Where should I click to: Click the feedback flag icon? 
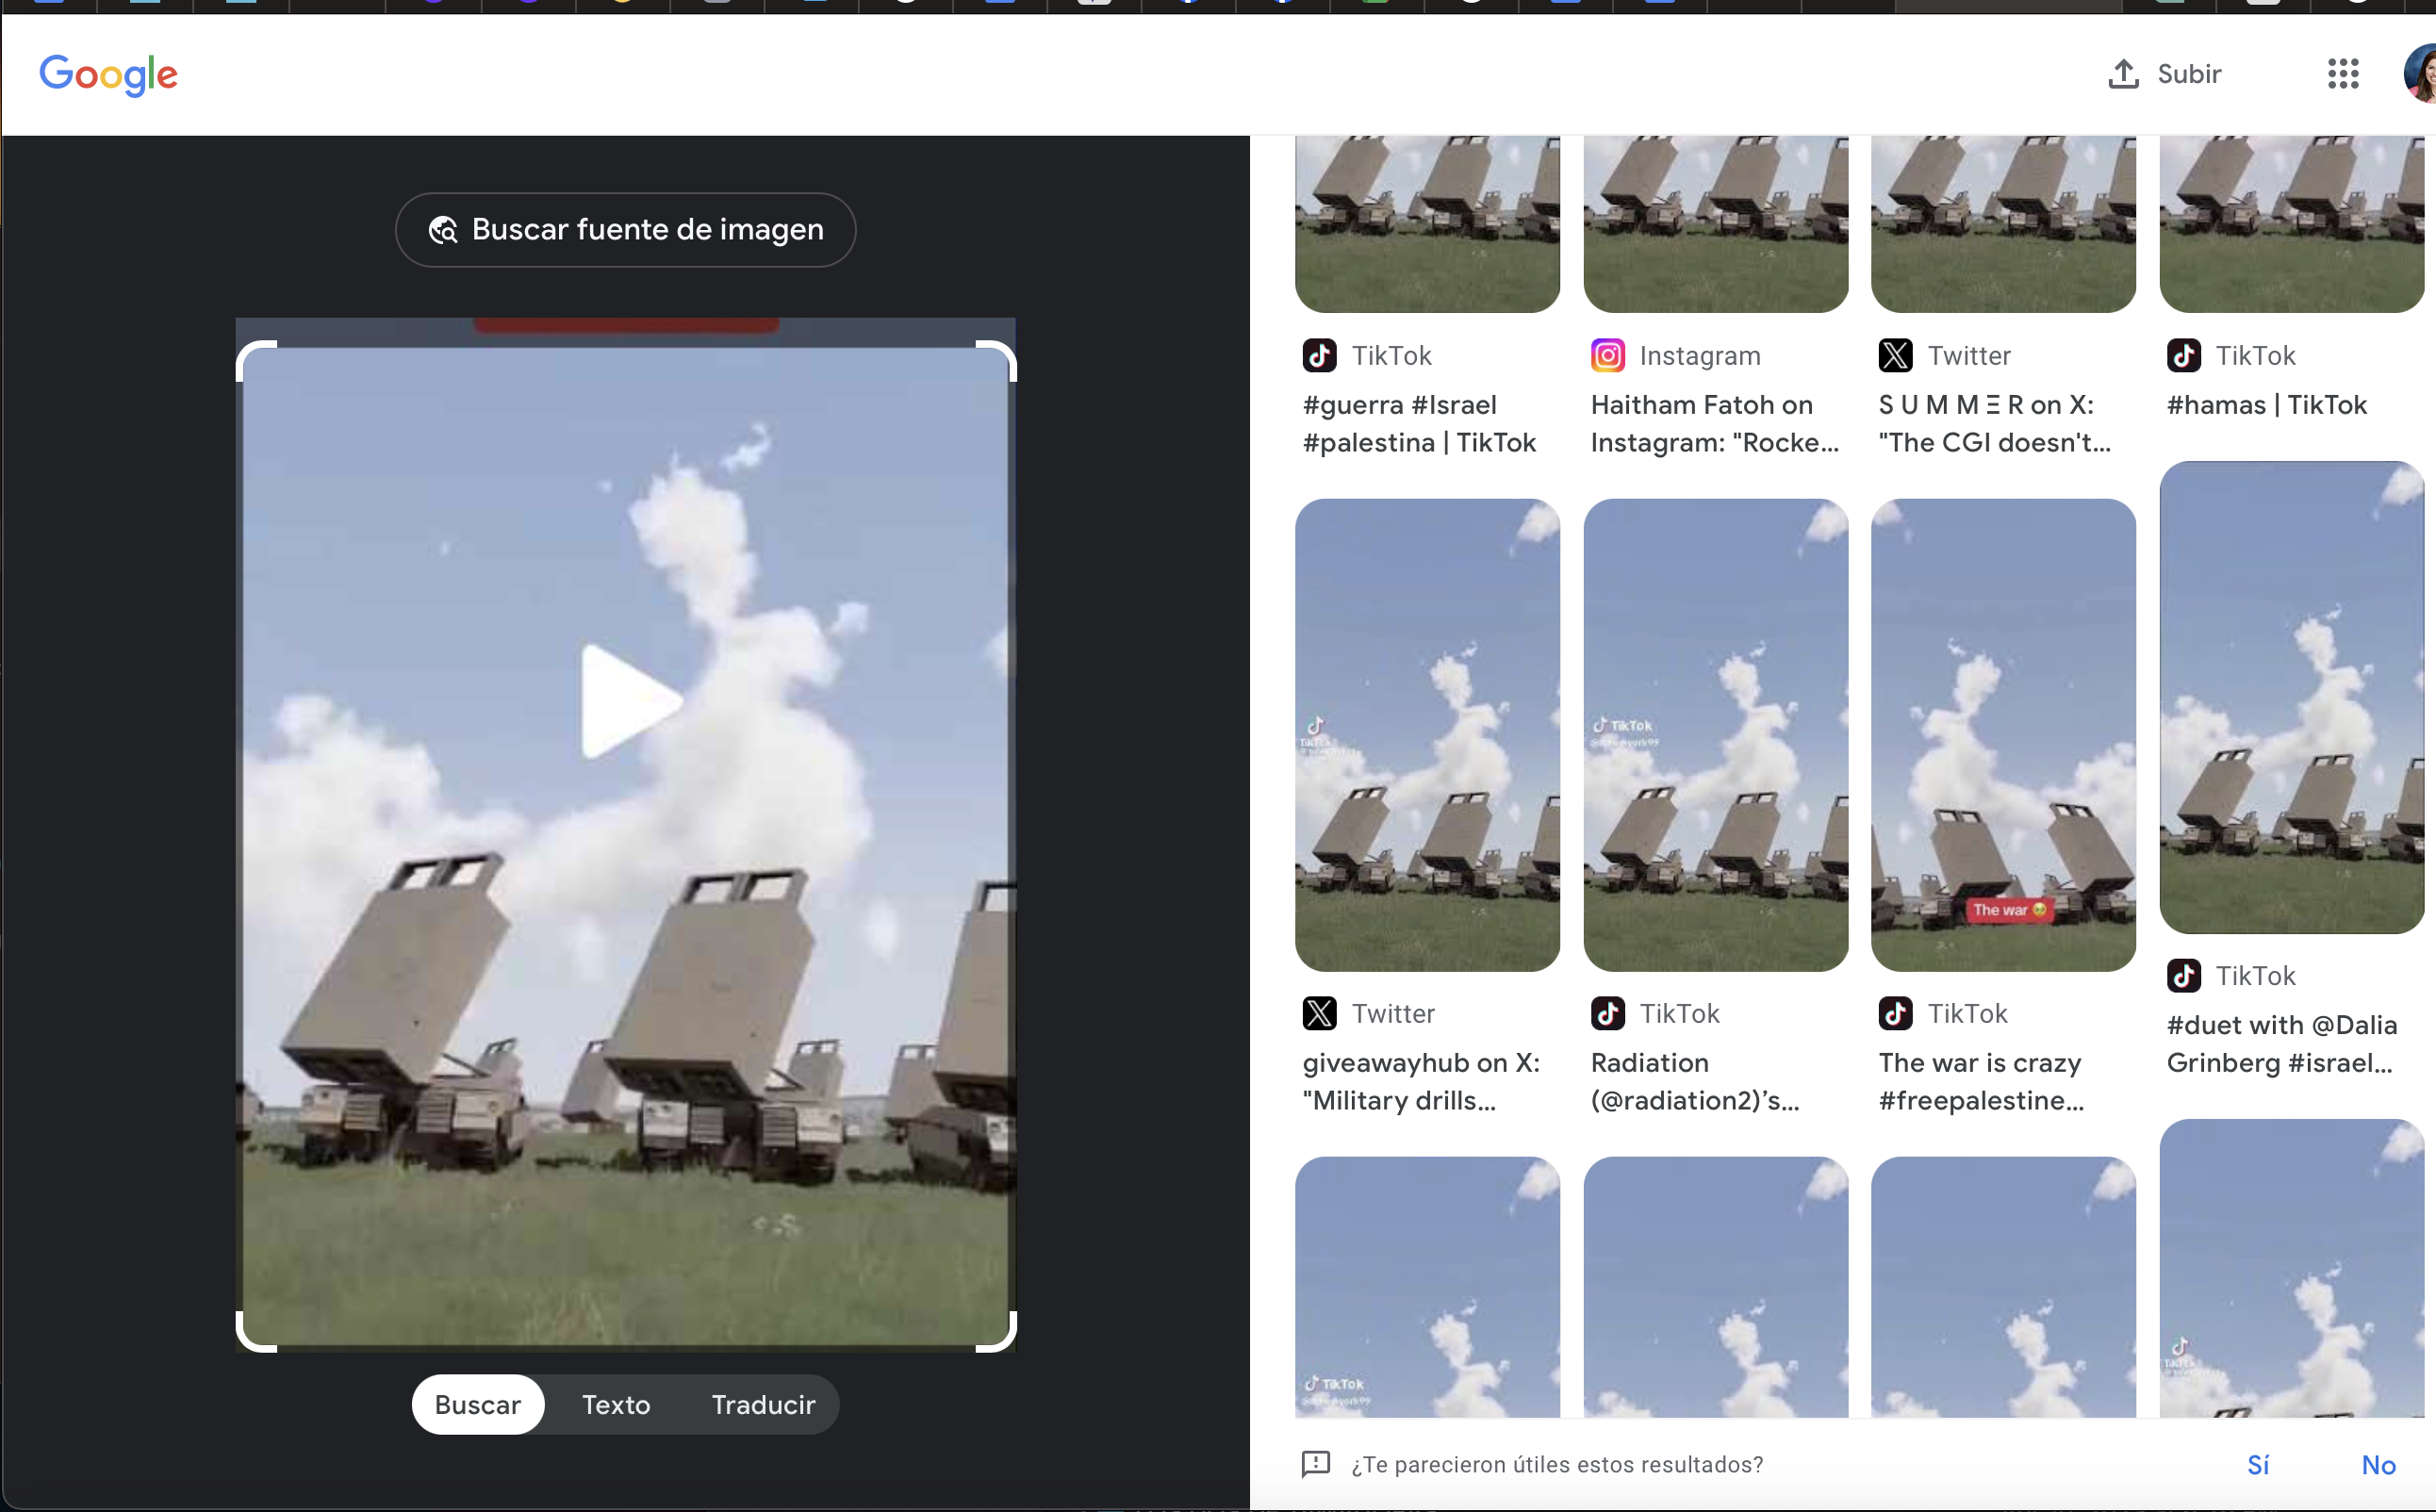pyautogui.click(x=1315, y=1464)
